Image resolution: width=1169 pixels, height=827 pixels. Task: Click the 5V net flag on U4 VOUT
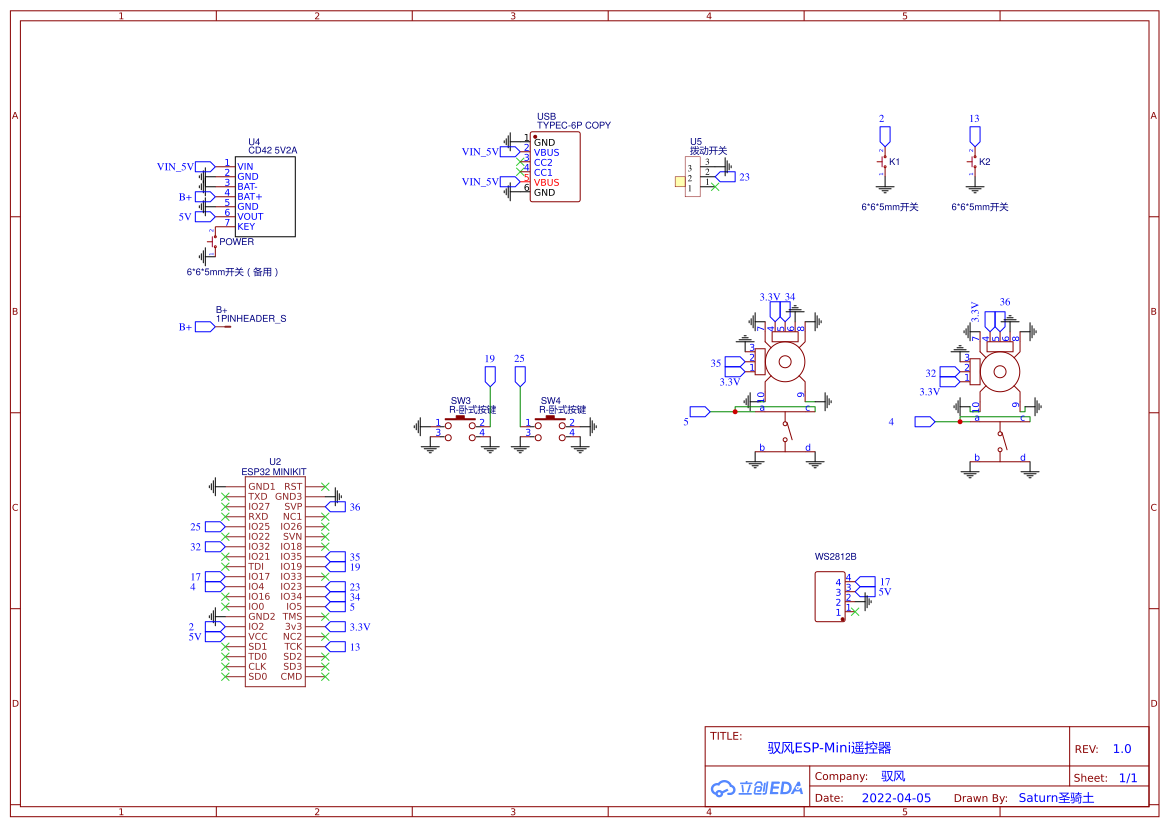[200, 215]
